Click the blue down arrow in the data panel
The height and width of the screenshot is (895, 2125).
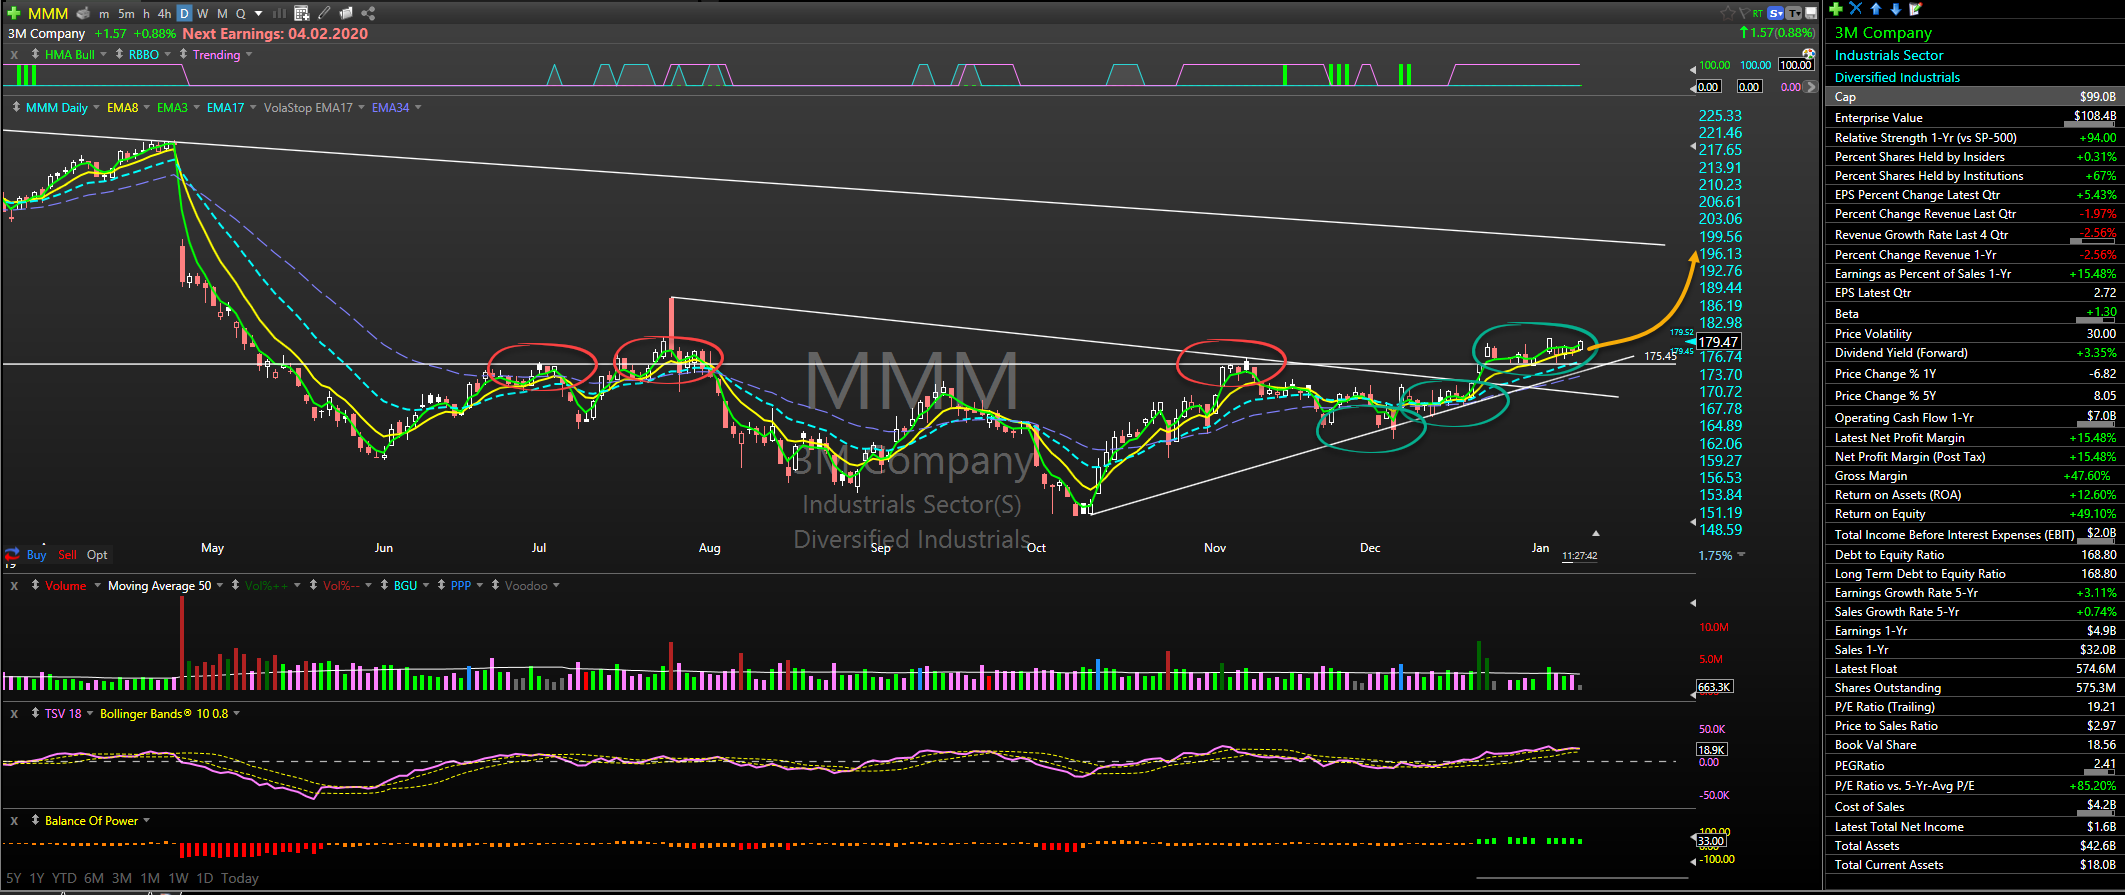tap(1896, 9)
